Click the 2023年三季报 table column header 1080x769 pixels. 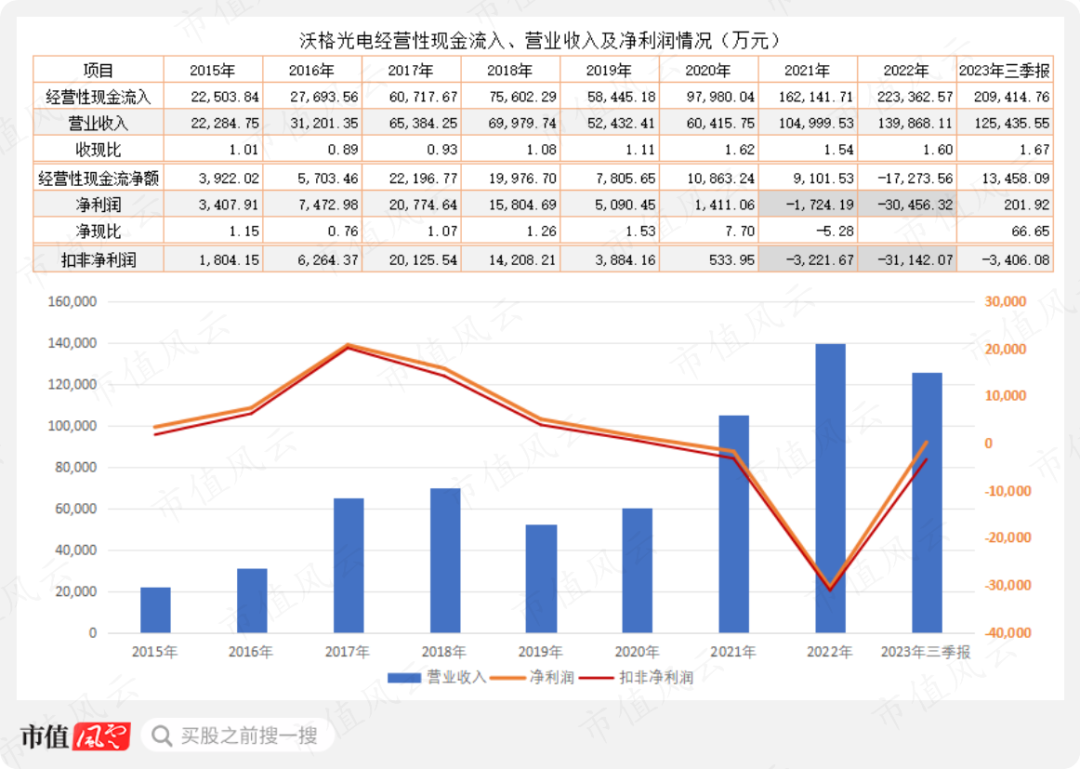pos(1005,70)
